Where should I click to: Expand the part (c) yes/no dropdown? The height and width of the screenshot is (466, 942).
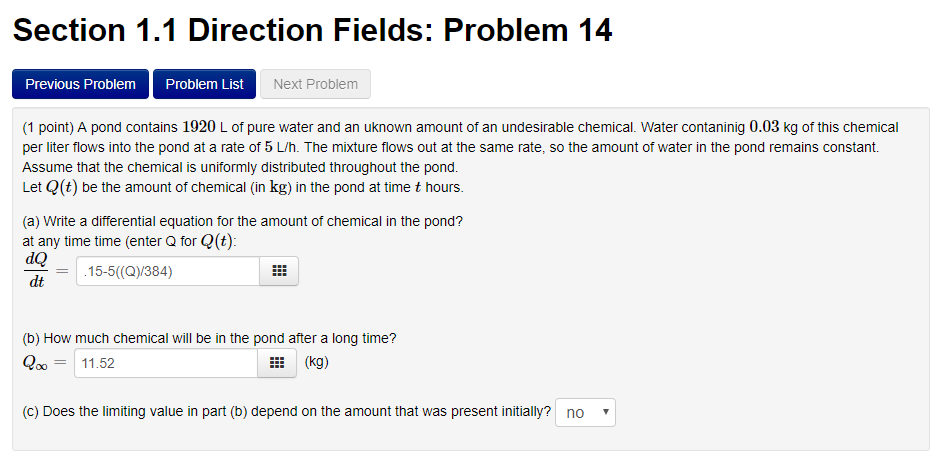[585, 412]
